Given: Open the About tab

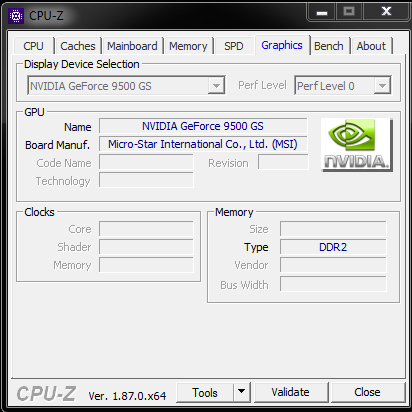Looking at the screenshot, I should 371,46.
